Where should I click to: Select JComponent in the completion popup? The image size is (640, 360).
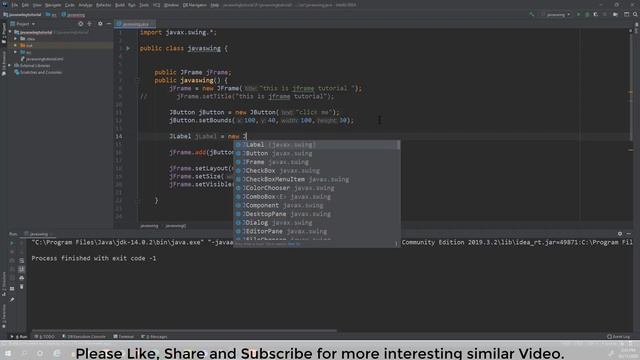coord(316,205)
